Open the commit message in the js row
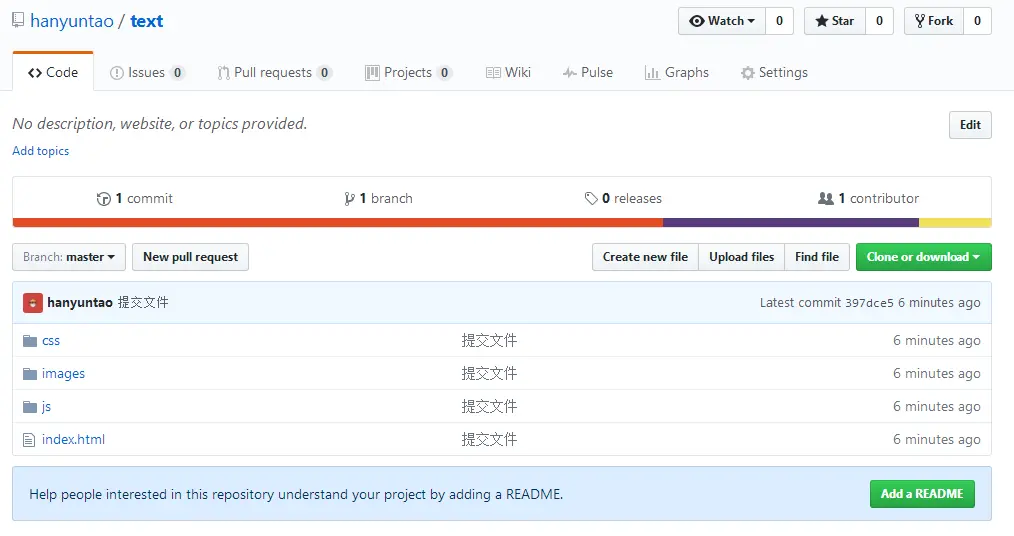 pos(490,407)
